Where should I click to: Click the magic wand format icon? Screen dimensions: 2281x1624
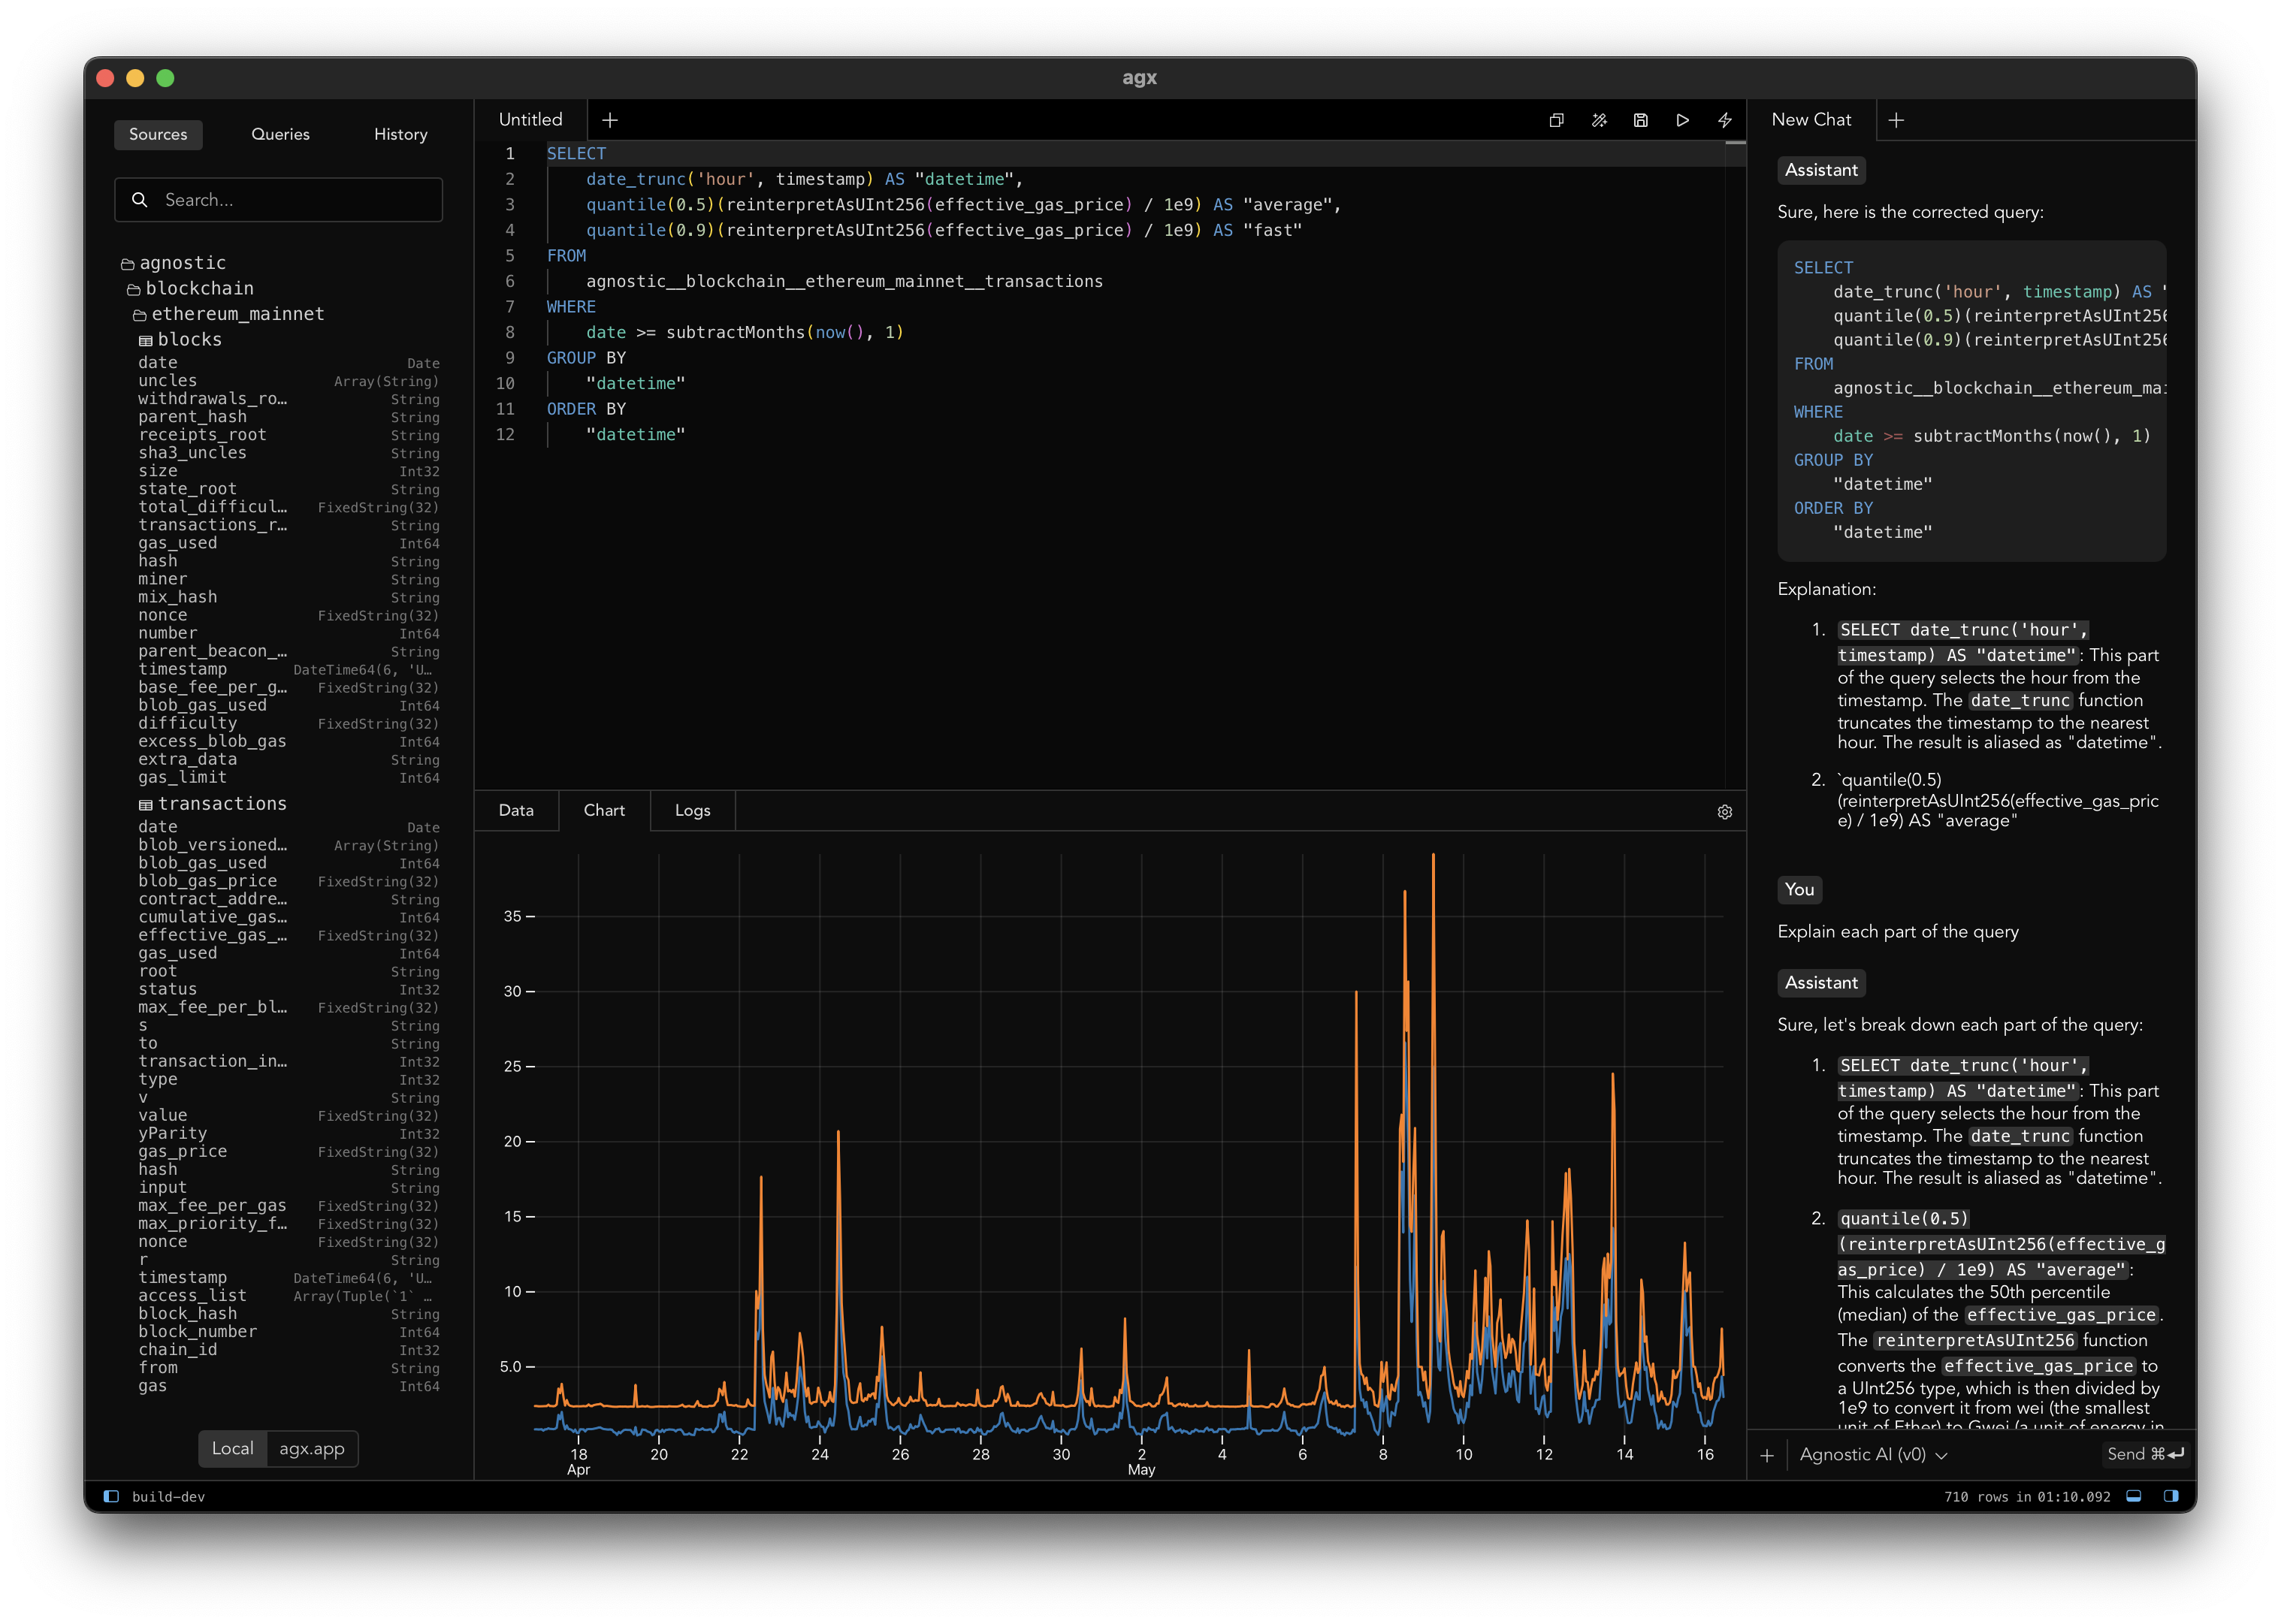(1599, 120)
